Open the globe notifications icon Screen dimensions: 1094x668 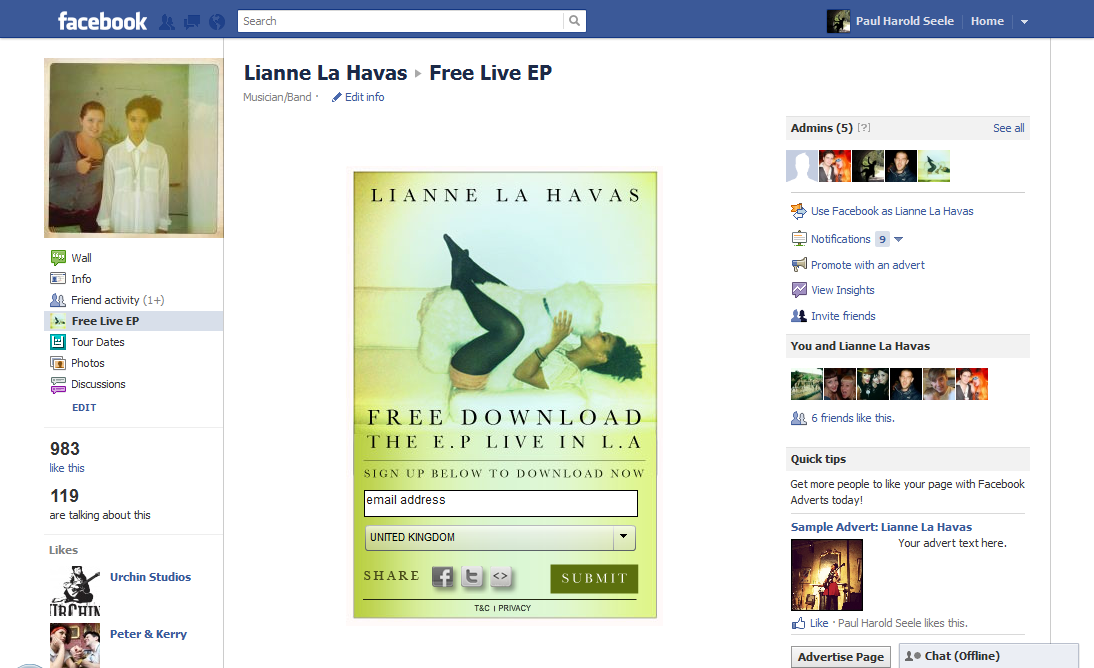click(217, 22)
